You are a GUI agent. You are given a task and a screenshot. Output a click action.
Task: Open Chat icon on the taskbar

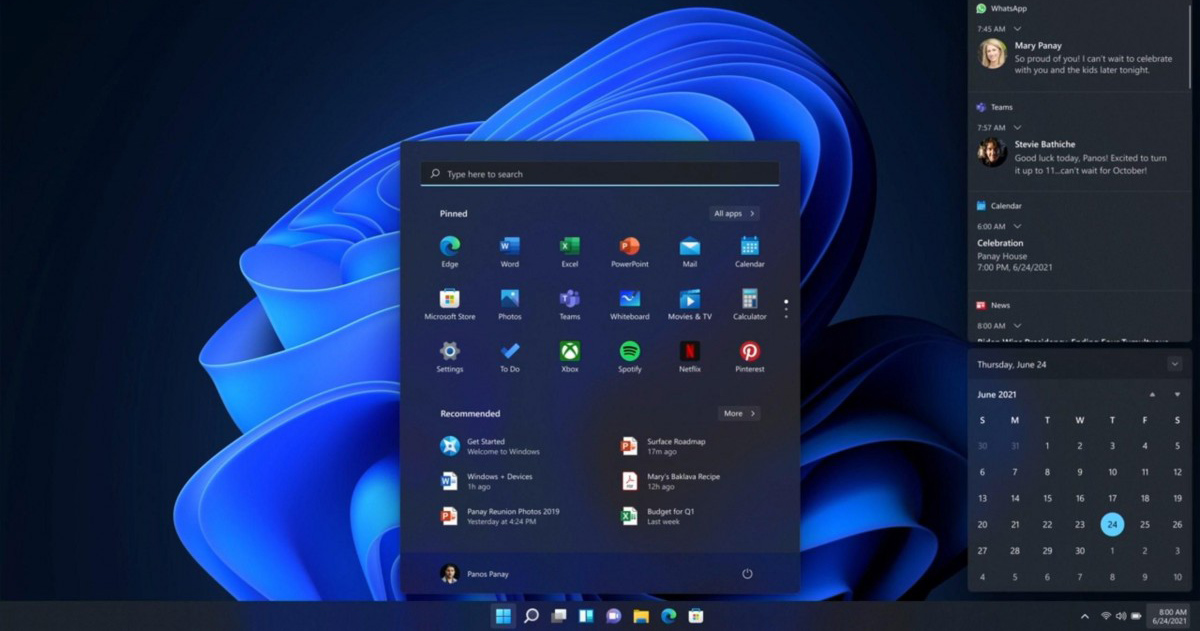coord(614,616)
